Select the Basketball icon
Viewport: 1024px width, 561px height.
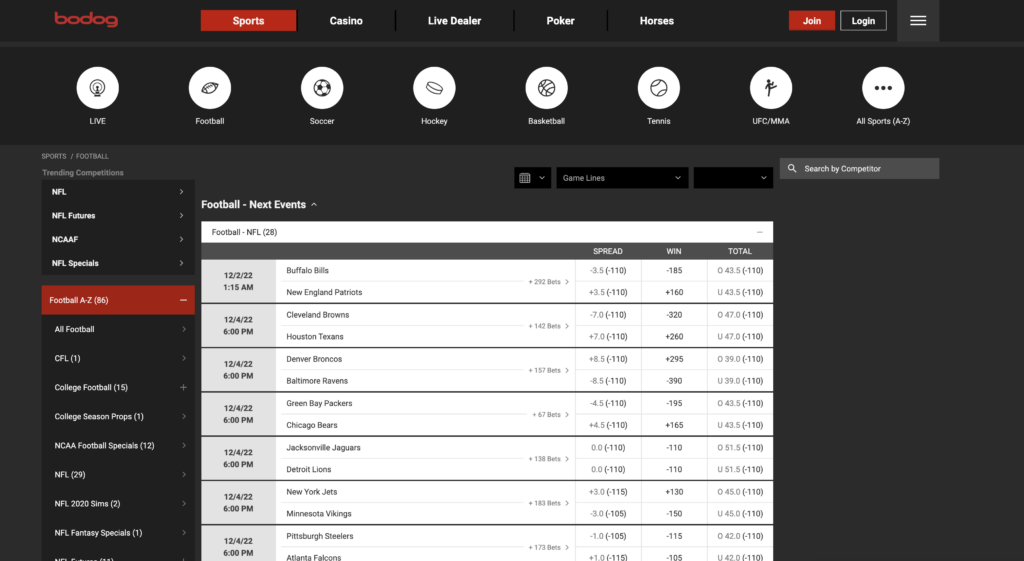[x=547, y=88]
